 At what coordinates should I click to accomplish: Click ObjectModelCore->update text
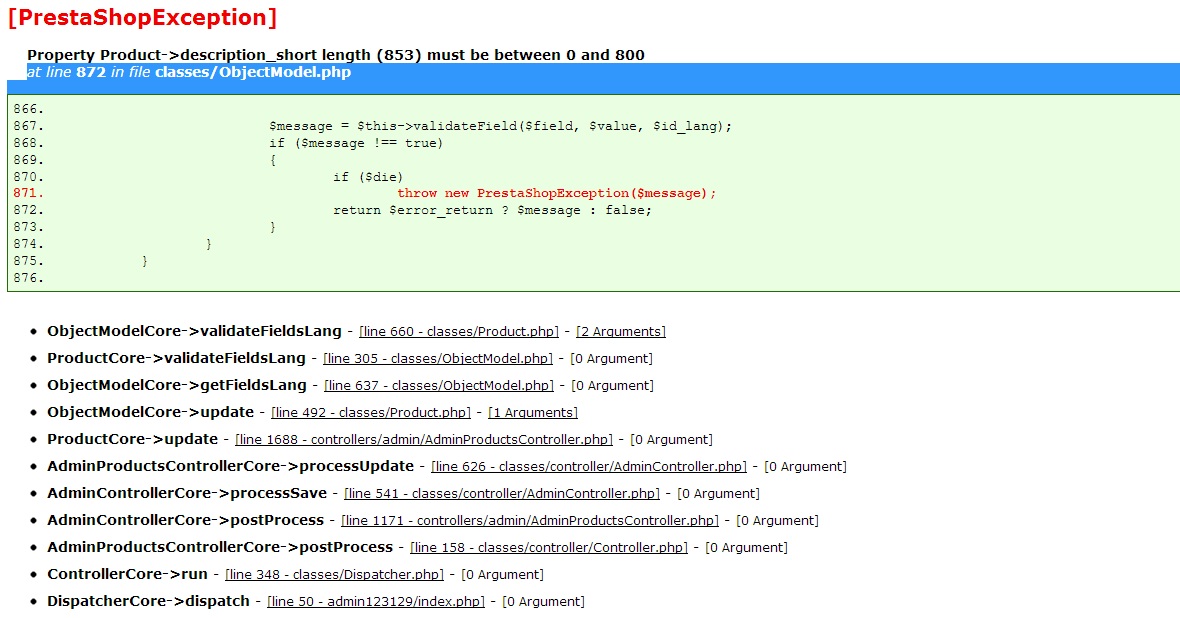[x=151, y=413]
